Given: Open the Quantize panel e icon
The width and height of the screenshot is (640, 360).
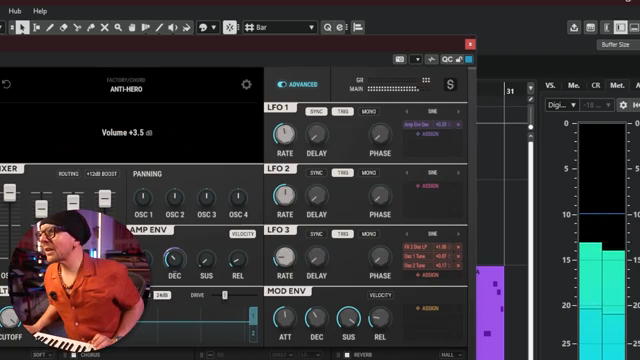Looking at the screenshot, I should (340, 27).
